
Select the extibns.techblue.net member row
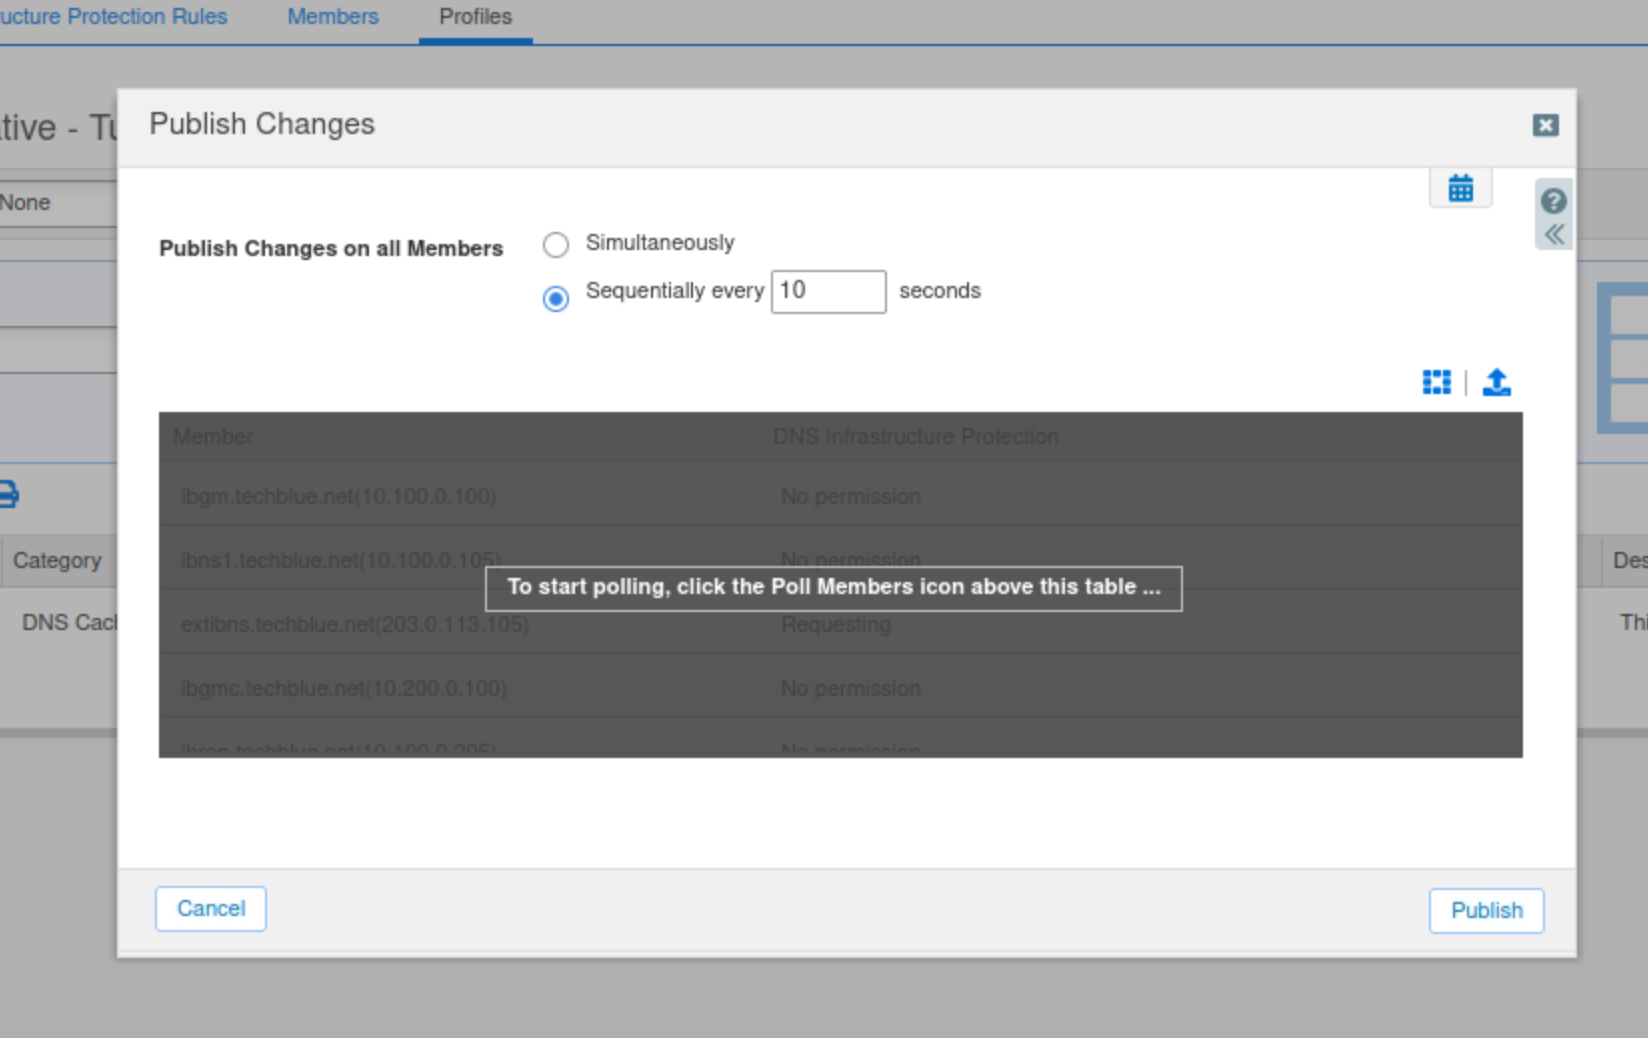[x=355, y=625]
